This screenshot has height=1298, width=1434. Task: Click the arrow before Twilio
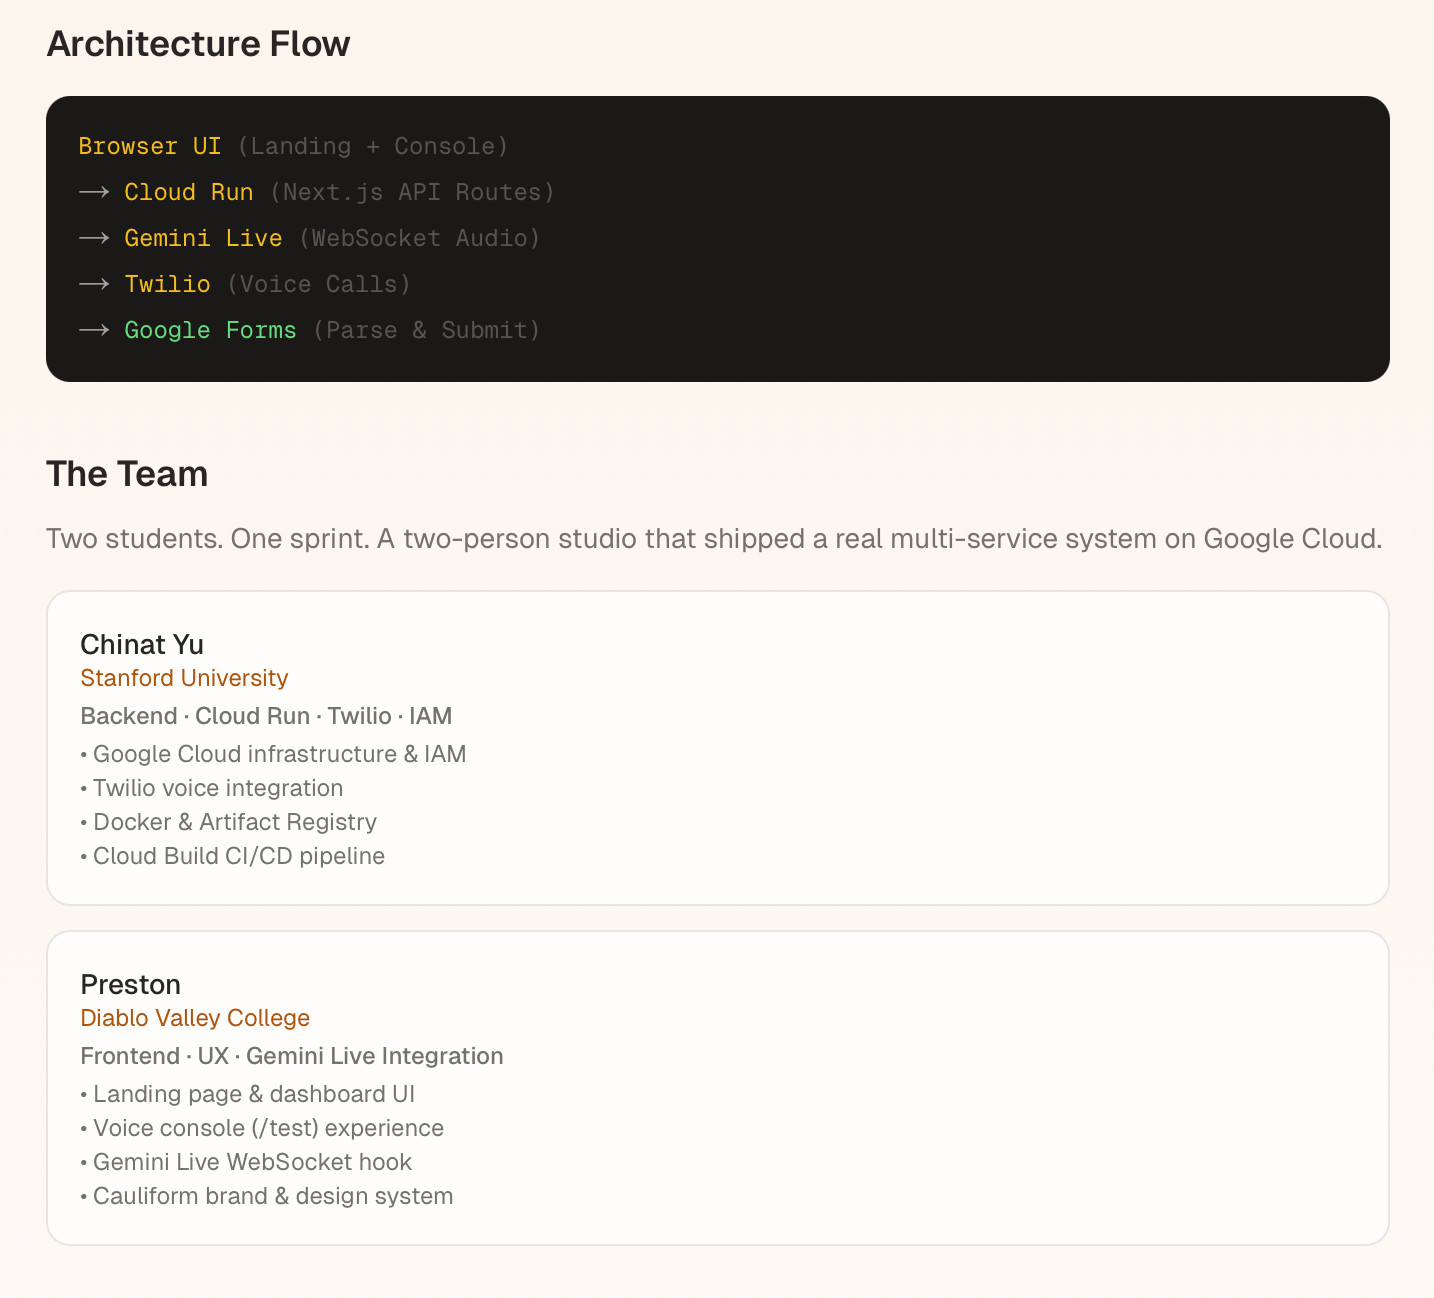pos(94,284)
